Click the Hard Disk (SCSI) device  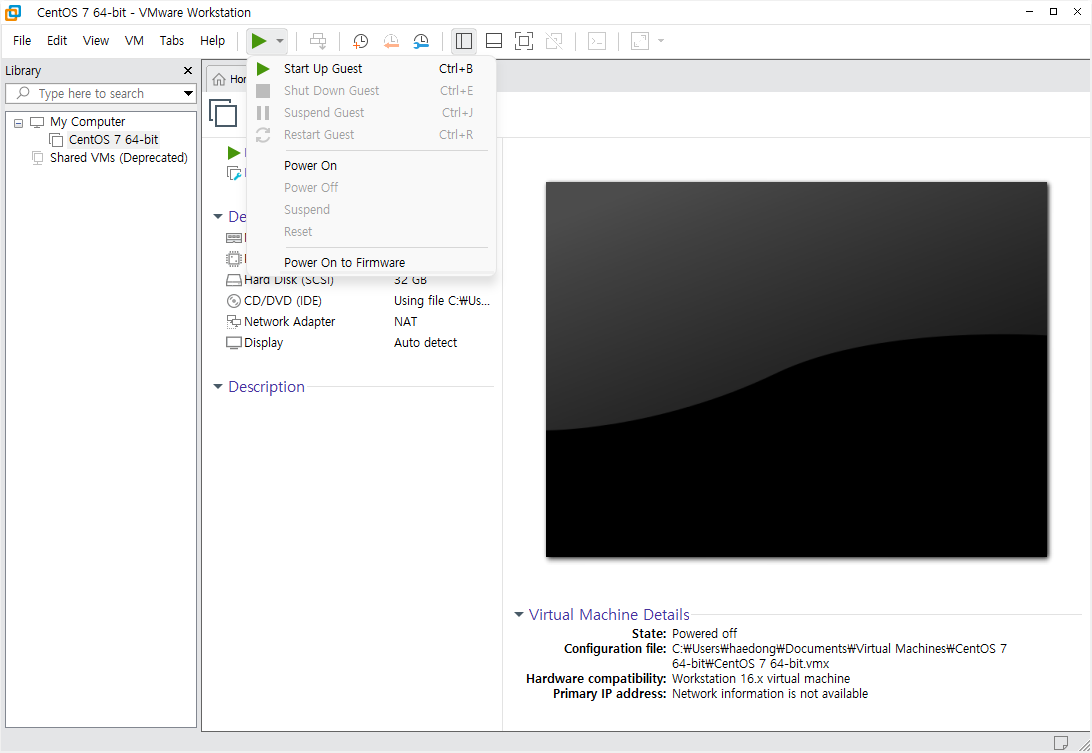point(289,280)
